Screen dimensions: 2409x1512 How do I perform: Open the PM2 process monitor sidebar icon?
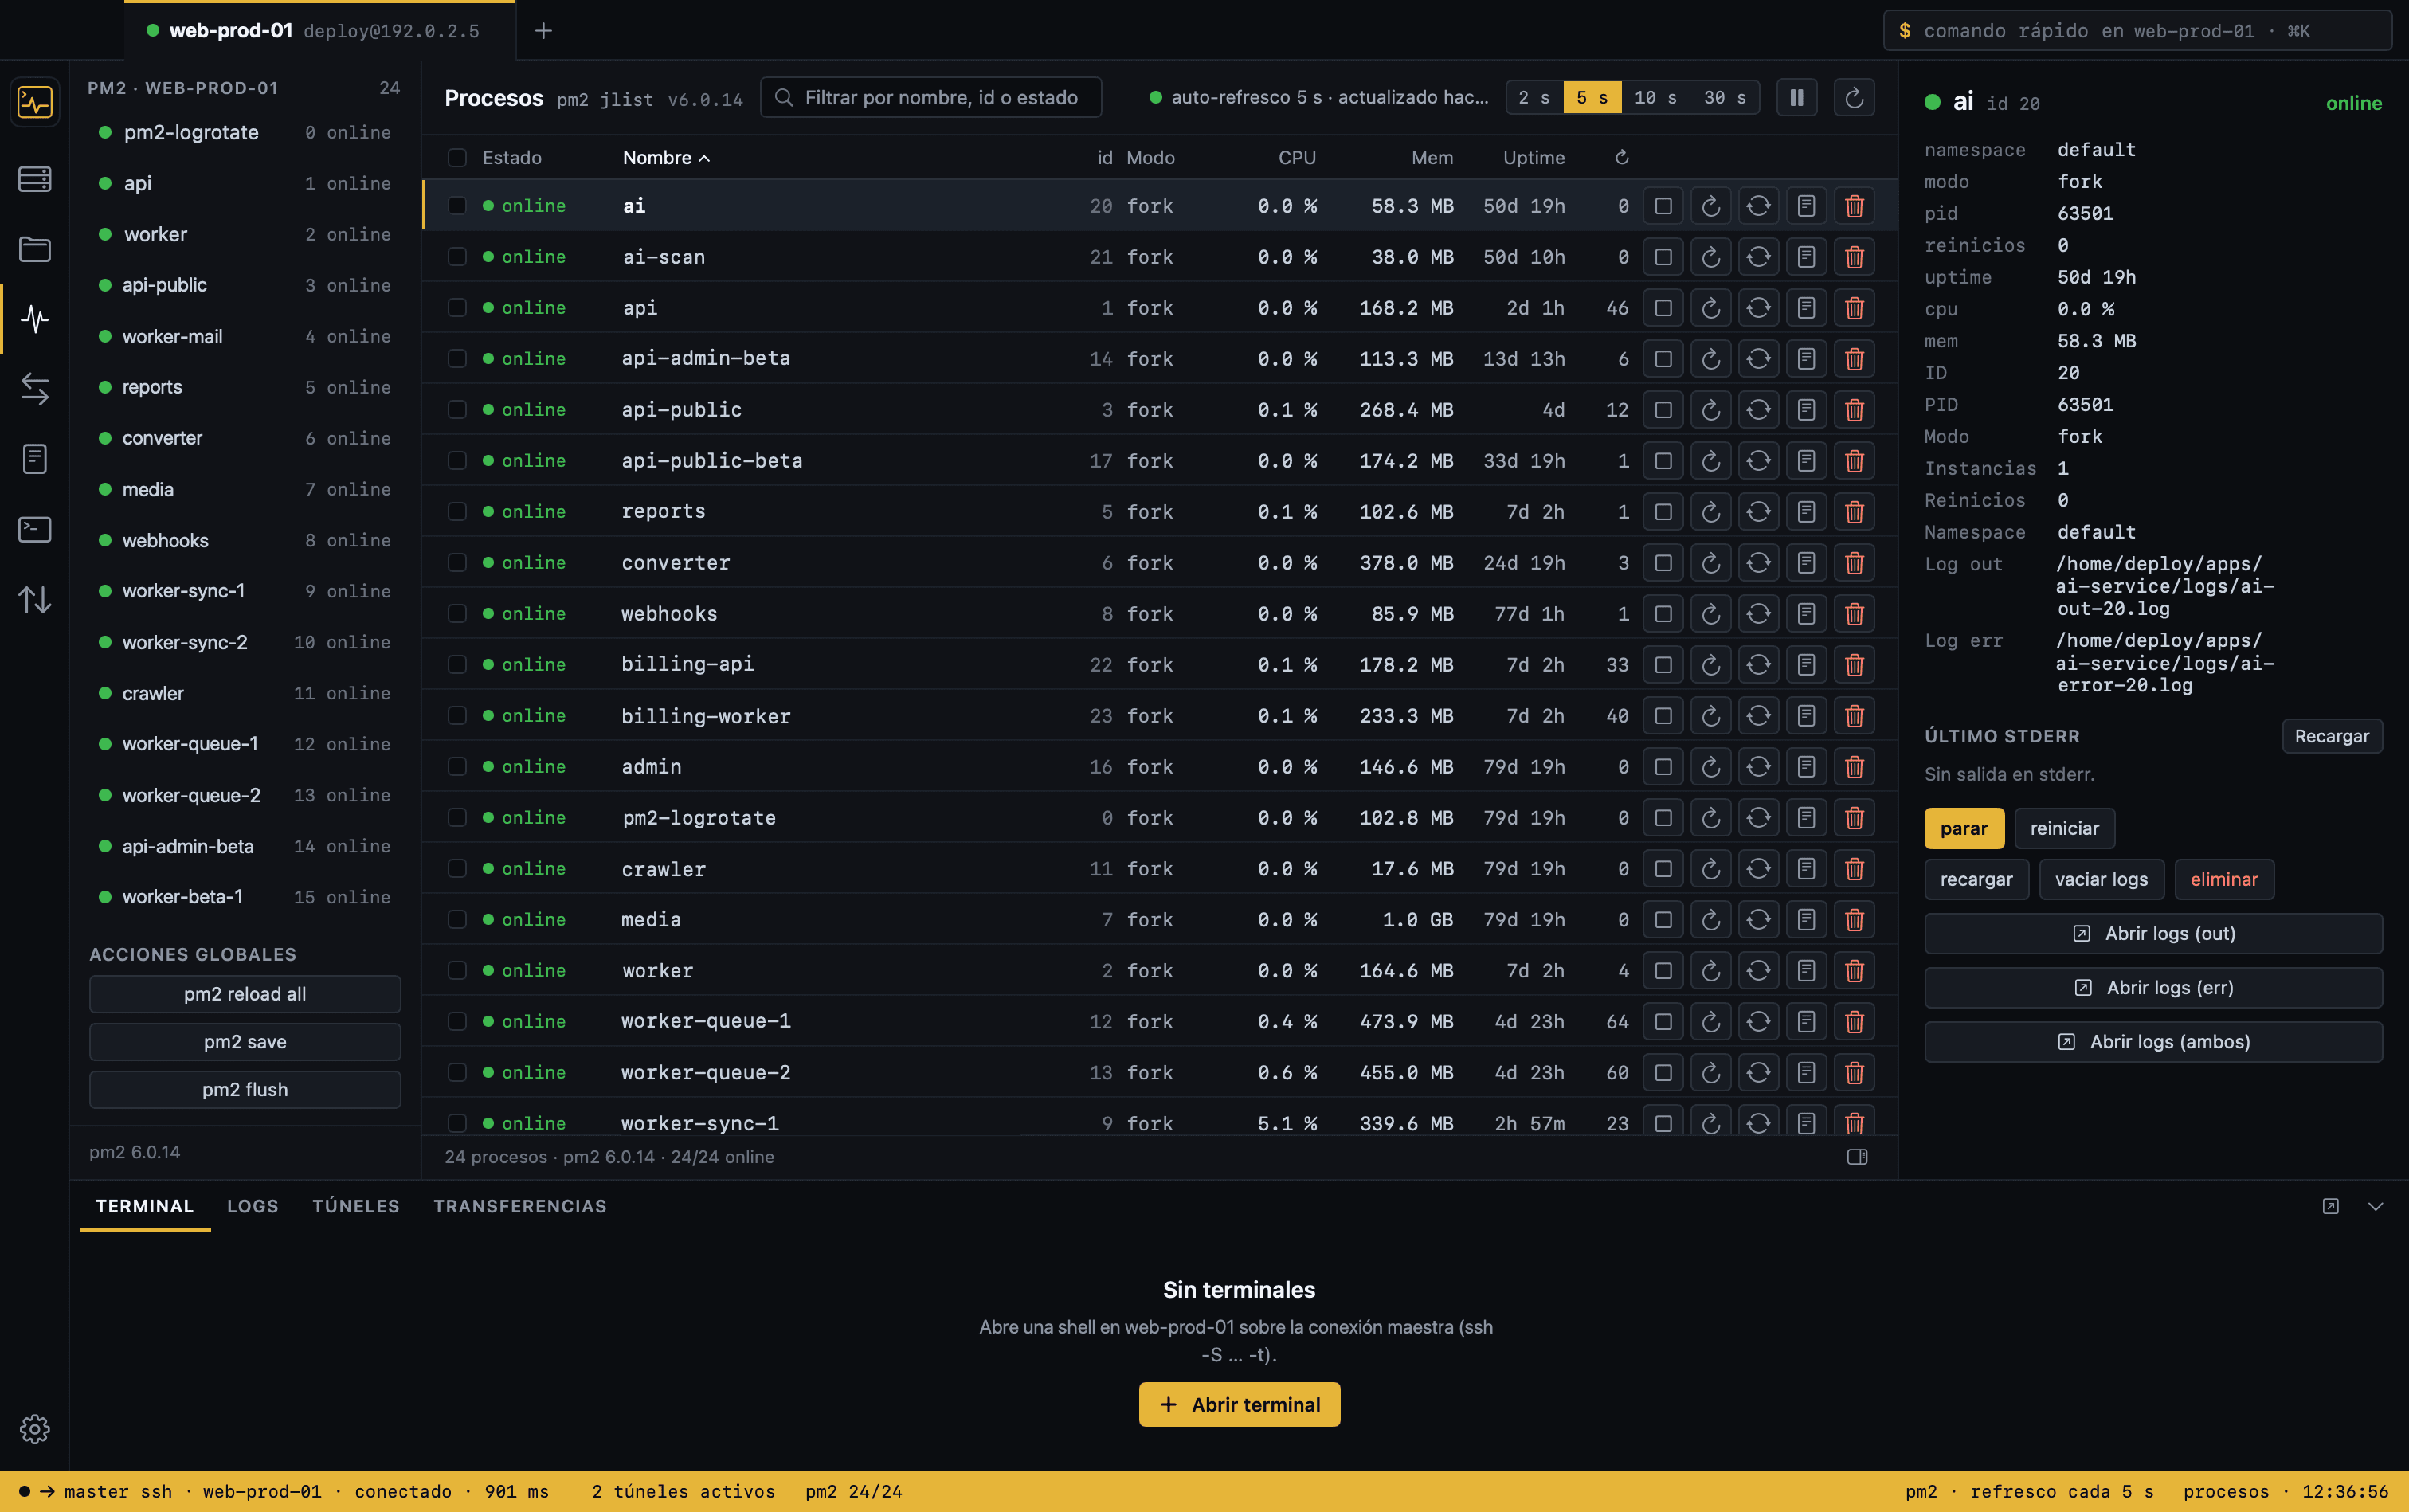[35, 319]
